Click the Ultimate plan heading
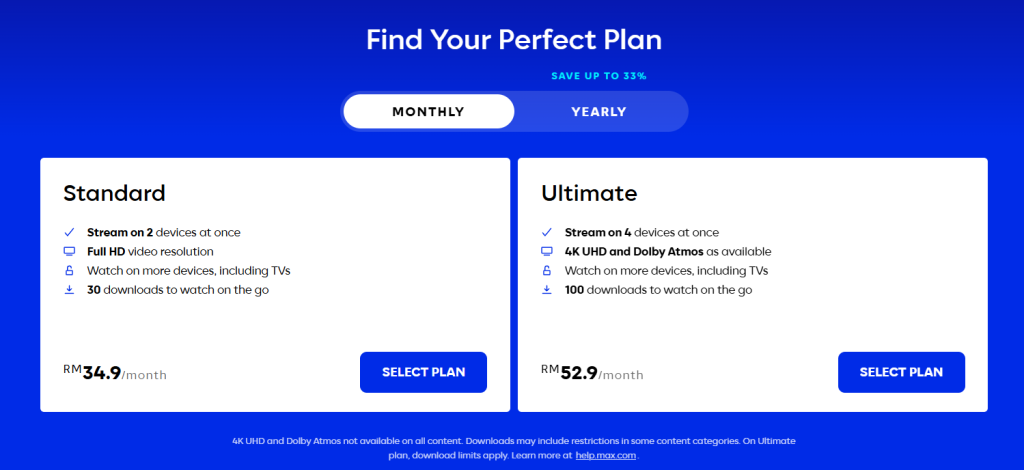The image size is (1024, 470). pyautogui.click(x=589, y=193)
